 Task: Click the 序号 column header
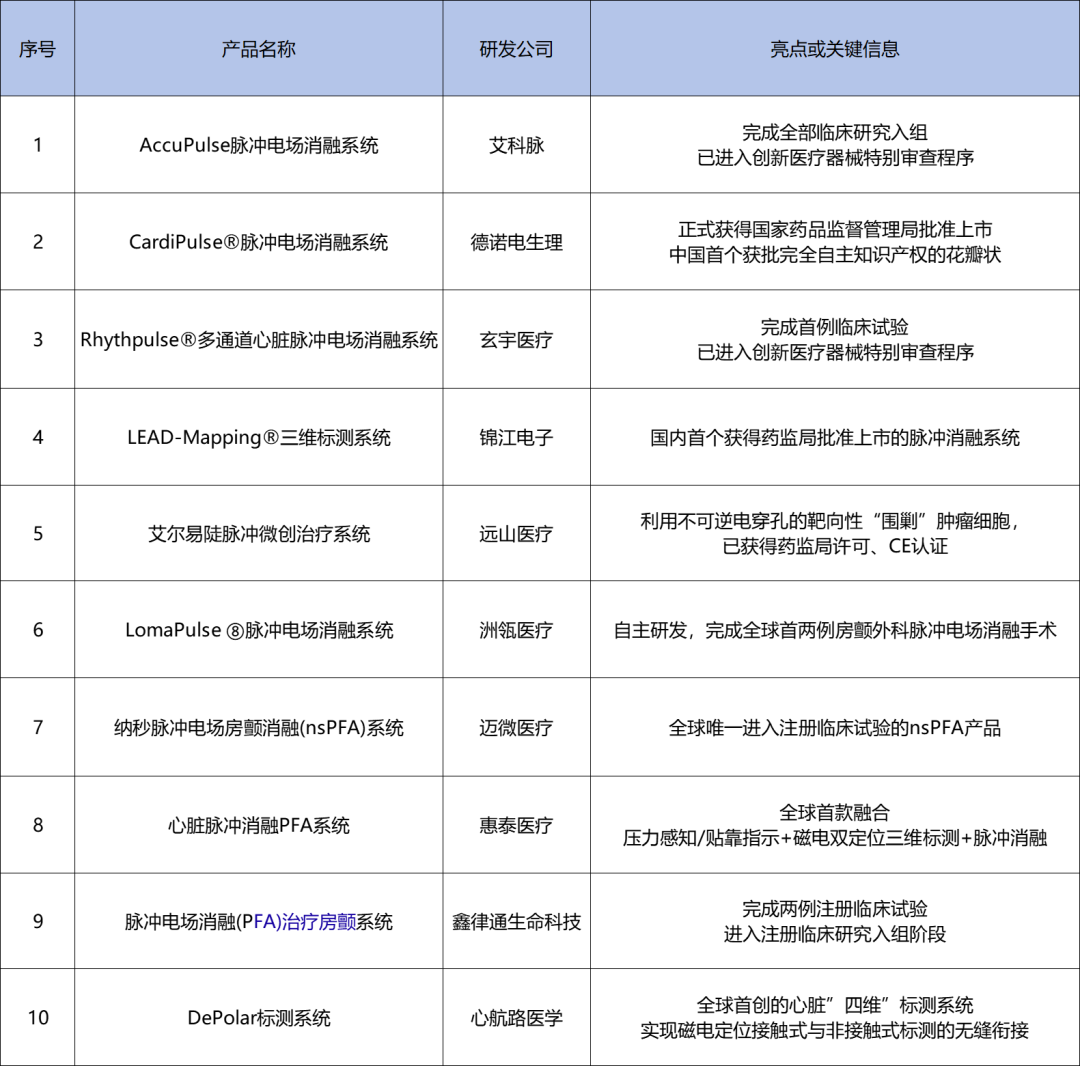37,46
